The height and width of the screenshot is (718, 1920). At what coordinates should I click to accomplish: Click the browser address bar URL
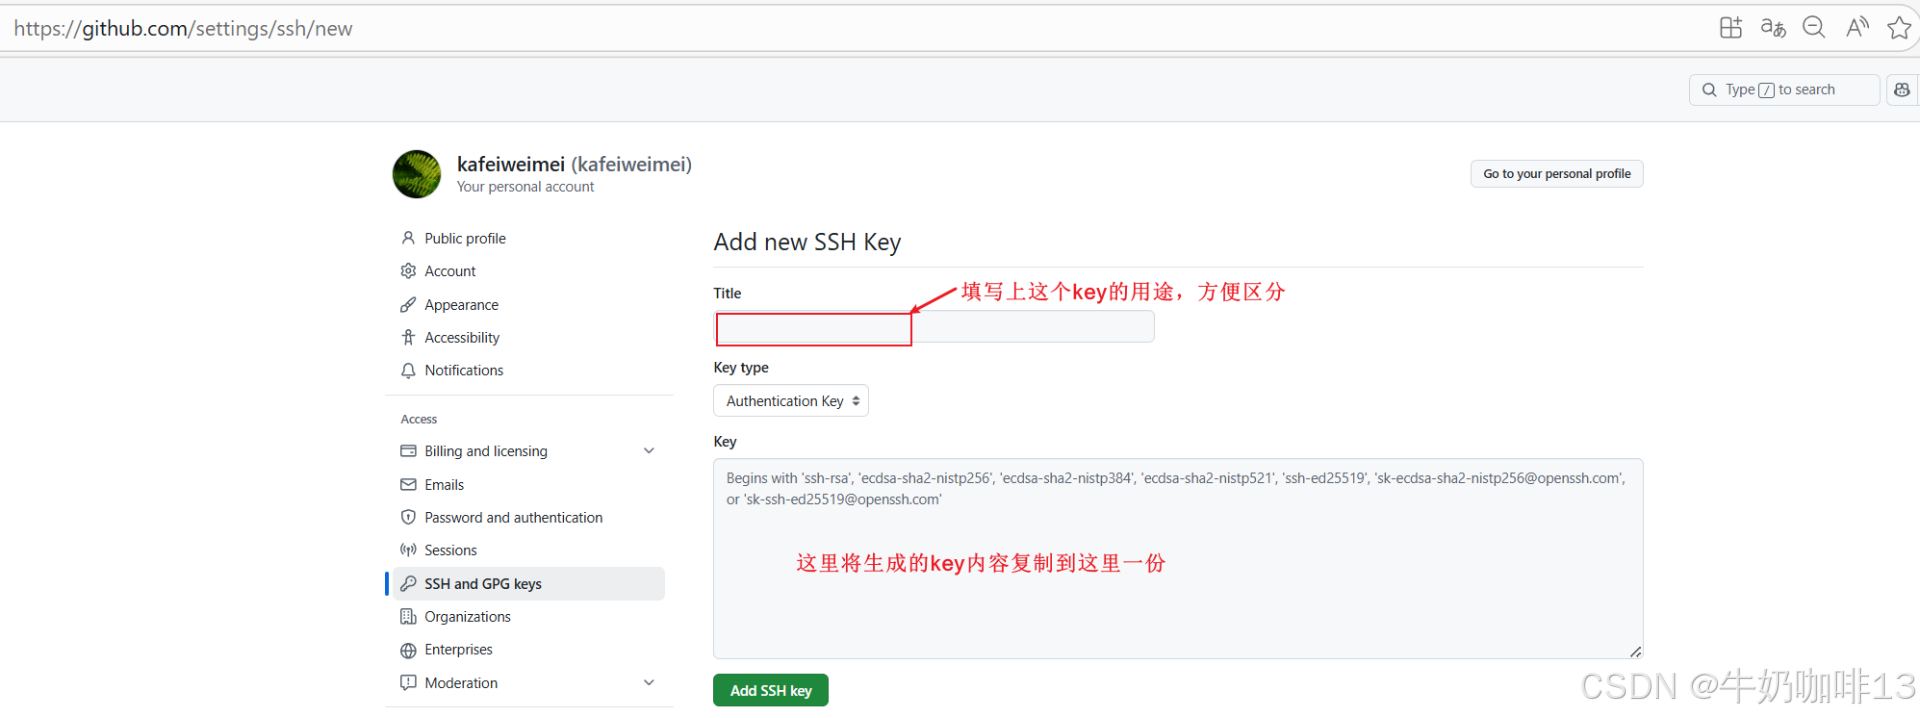183,29
